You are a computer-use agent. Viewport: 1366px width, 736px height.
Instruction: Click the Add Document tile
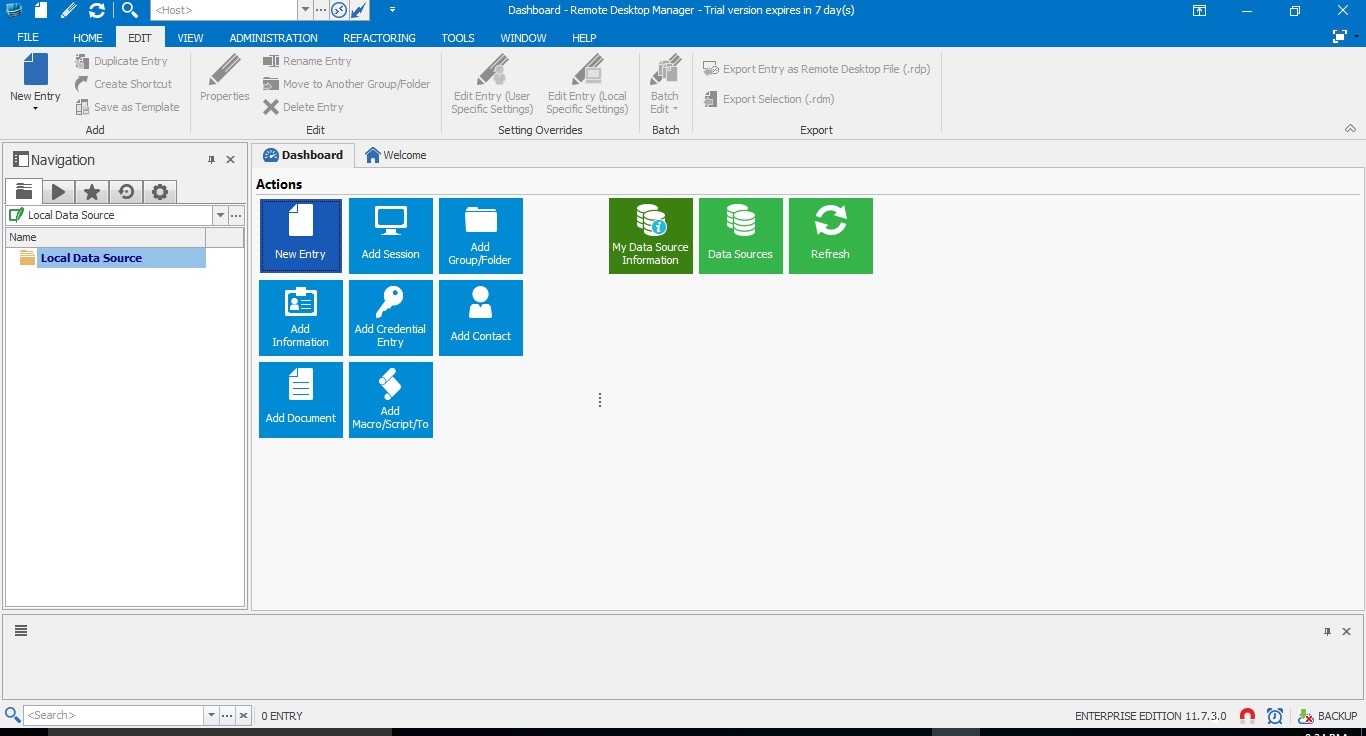pyautogui.click(x=301, y=400)
